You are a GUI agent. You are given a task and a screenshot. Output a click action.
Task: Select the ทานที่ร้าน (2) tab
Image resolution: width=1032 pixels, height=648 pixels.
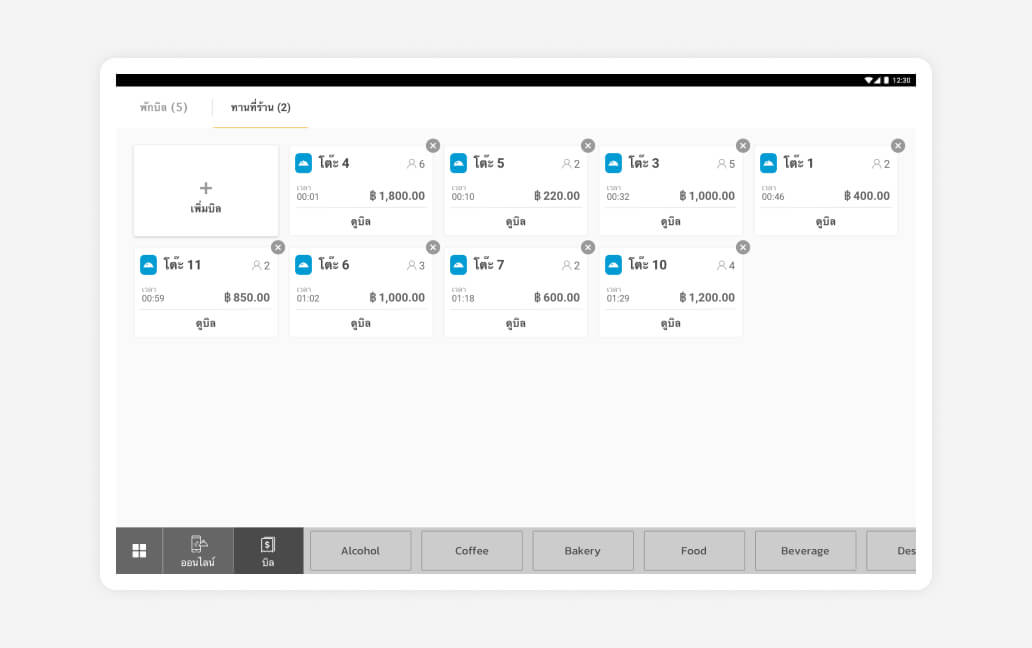coord(260,107)
